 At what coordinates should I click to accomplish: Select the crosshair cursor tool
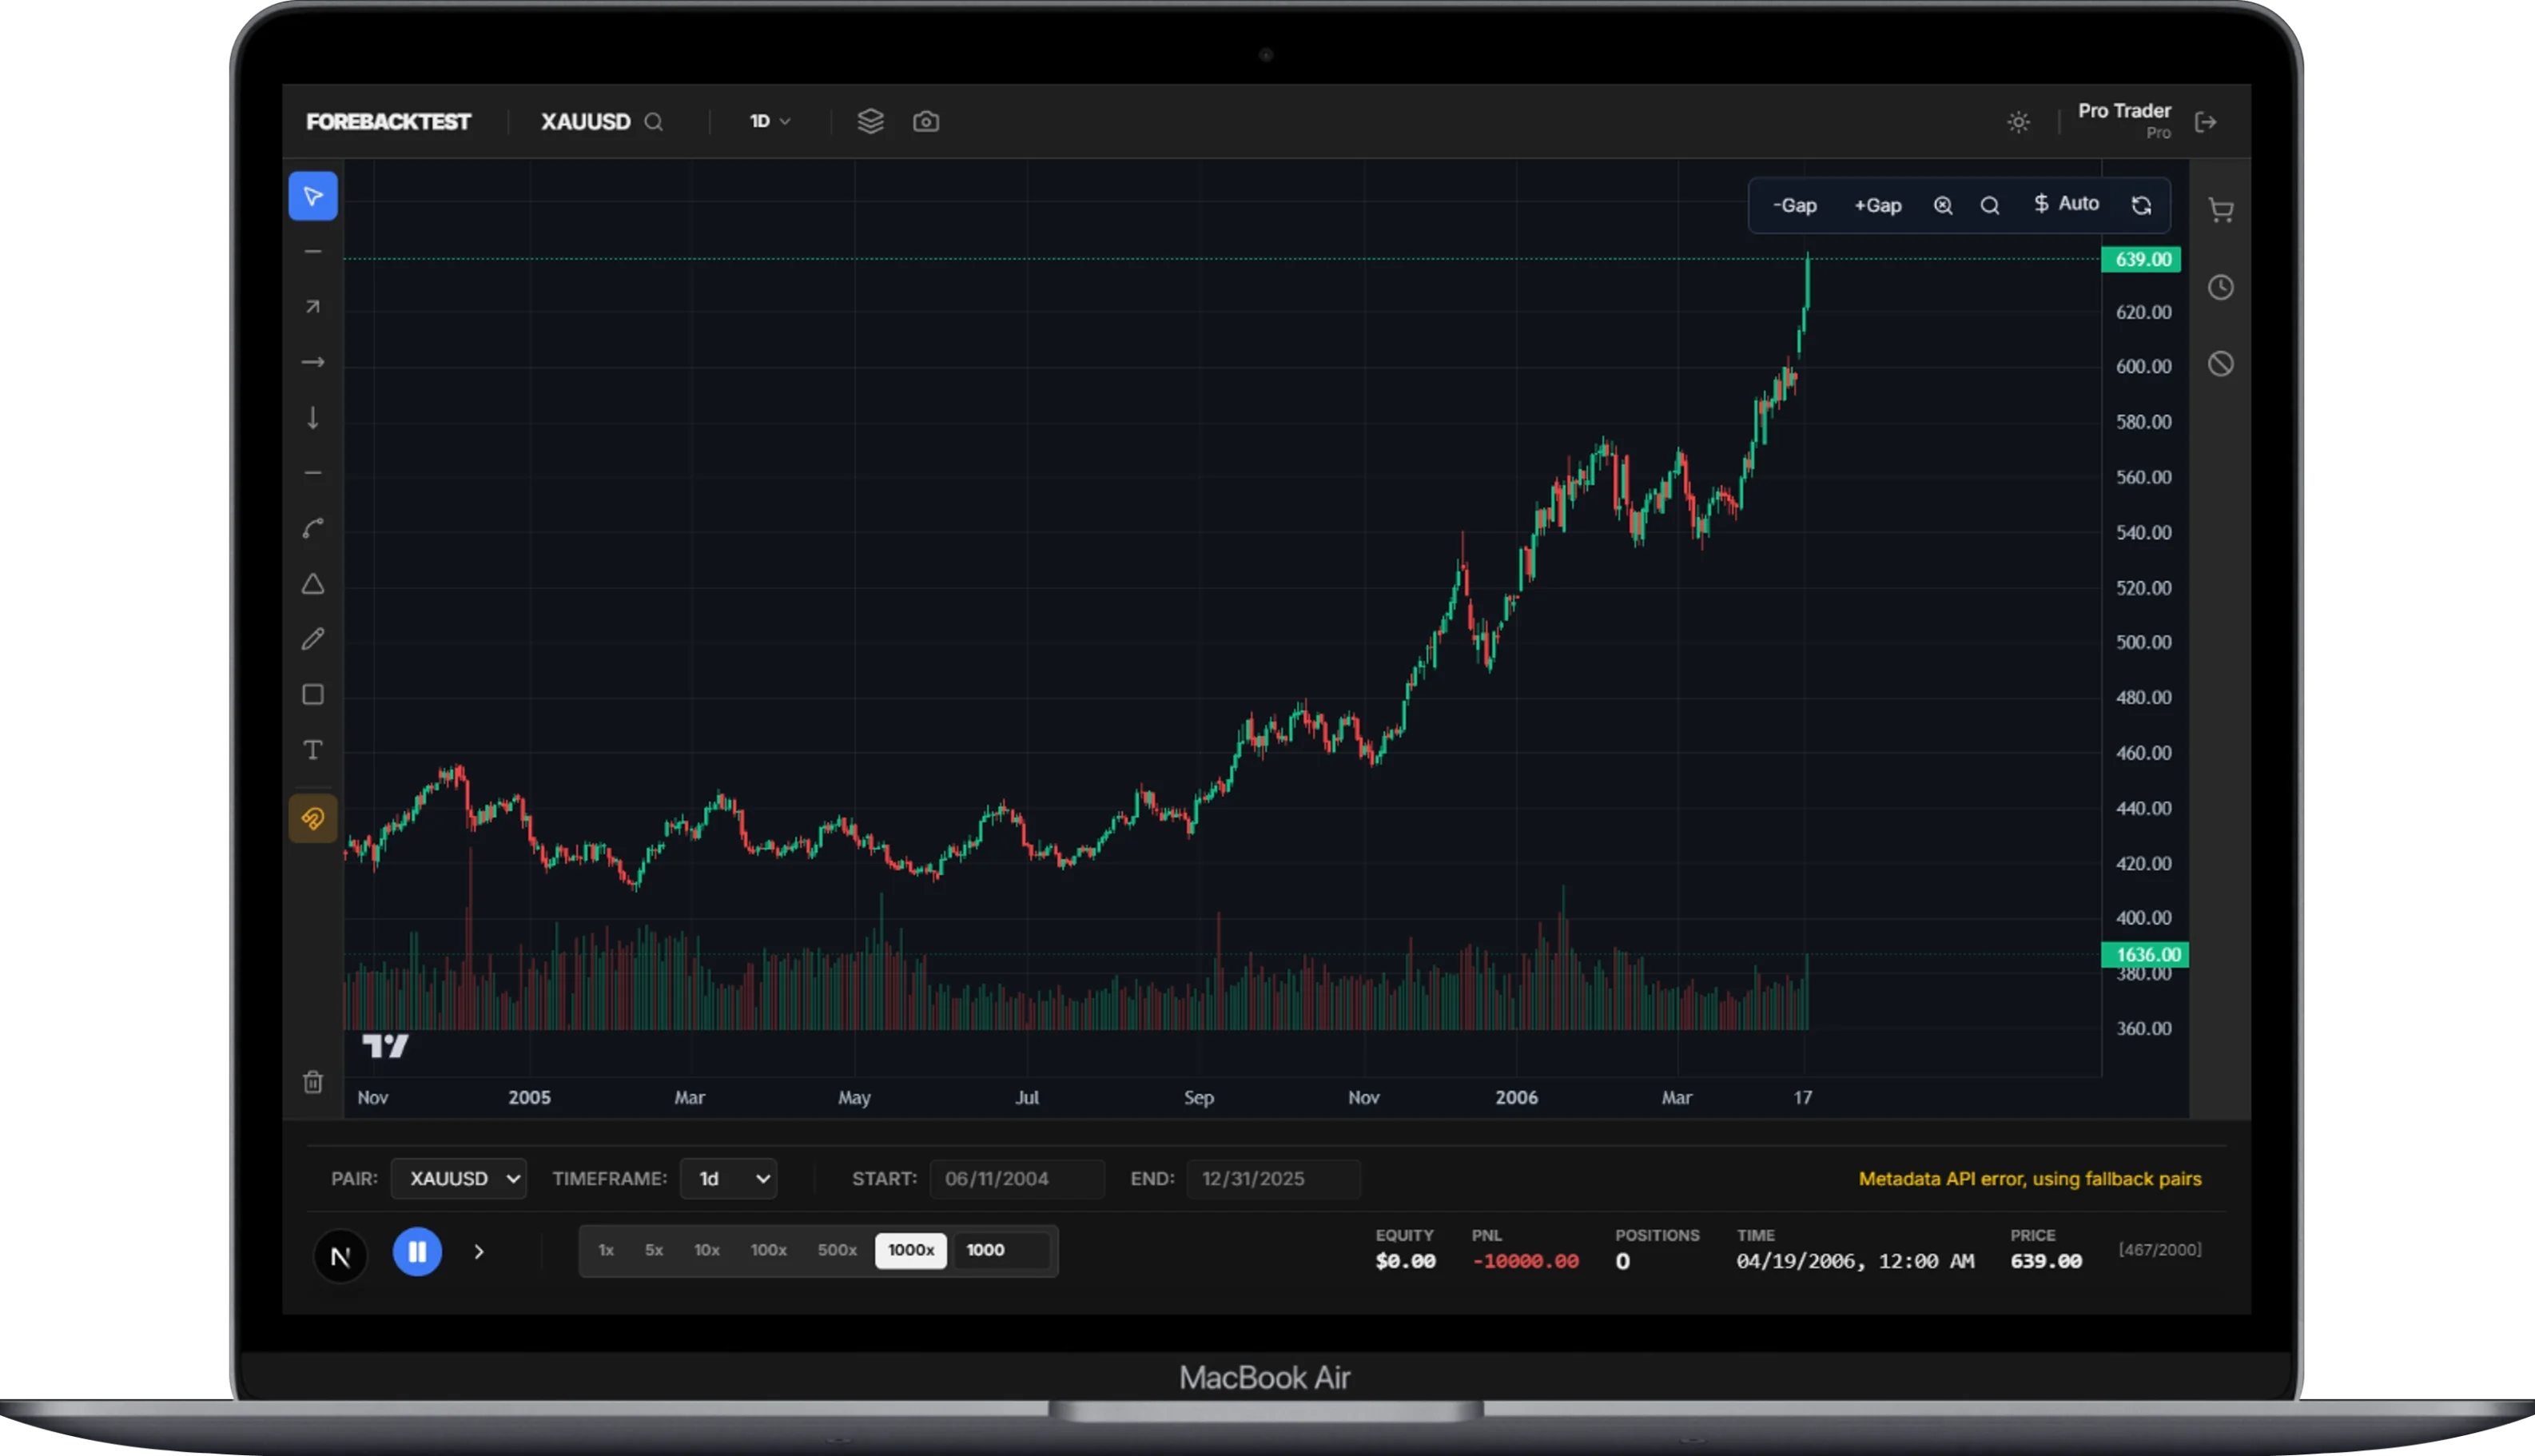coord(313,196)
